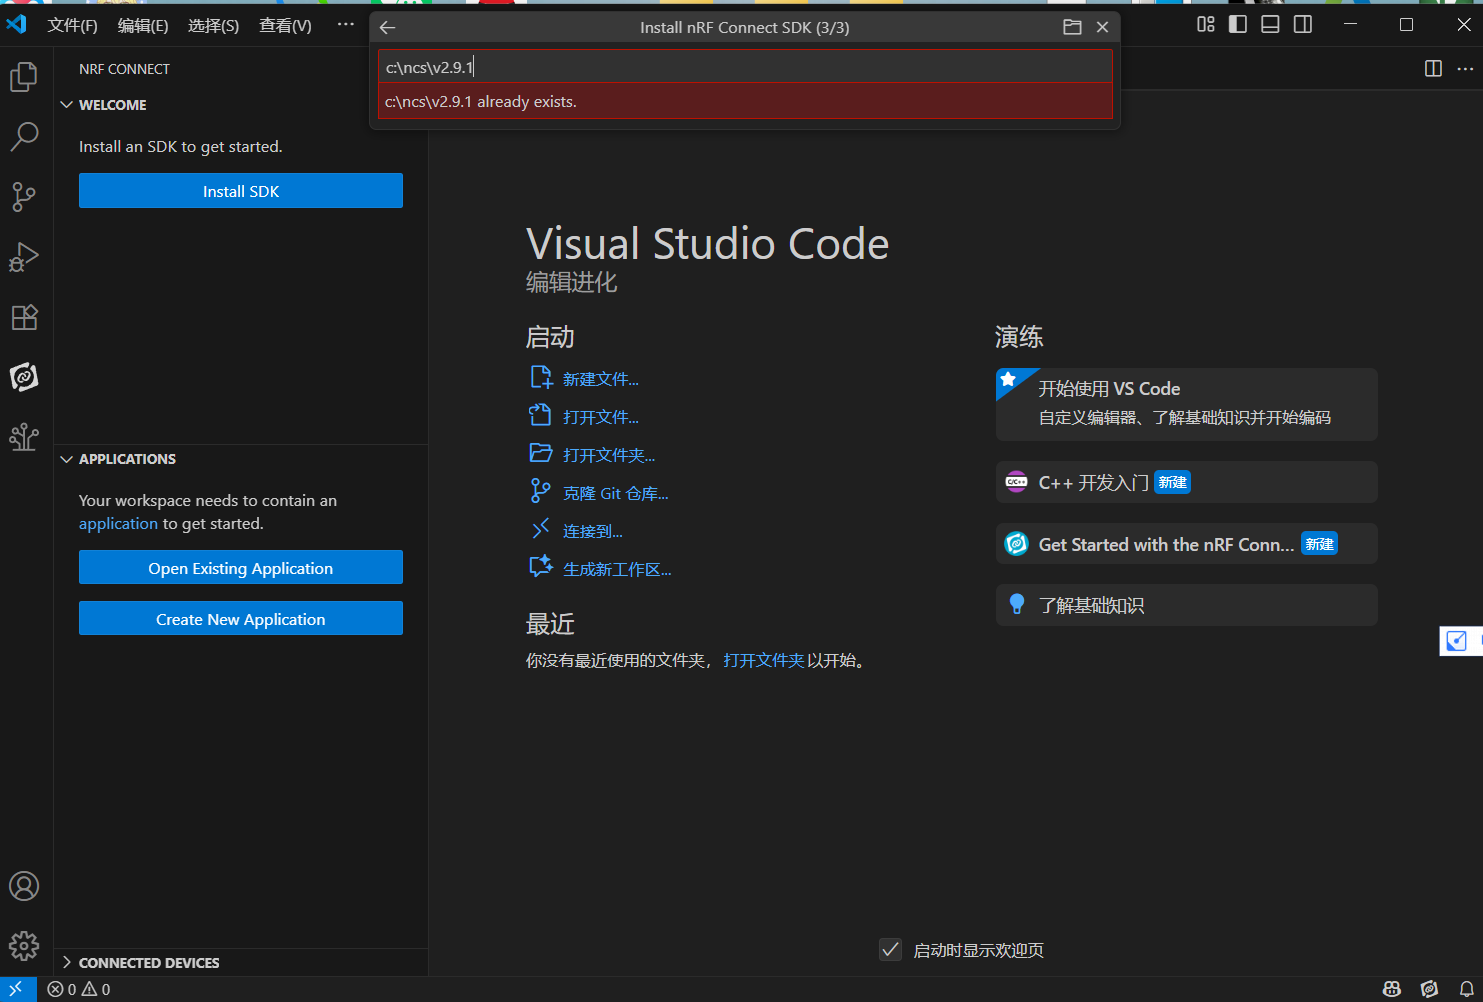Click the 打开文件... link
Image resolution: width=1483 pixels, height=1002 pixels.
coord(600,417)
